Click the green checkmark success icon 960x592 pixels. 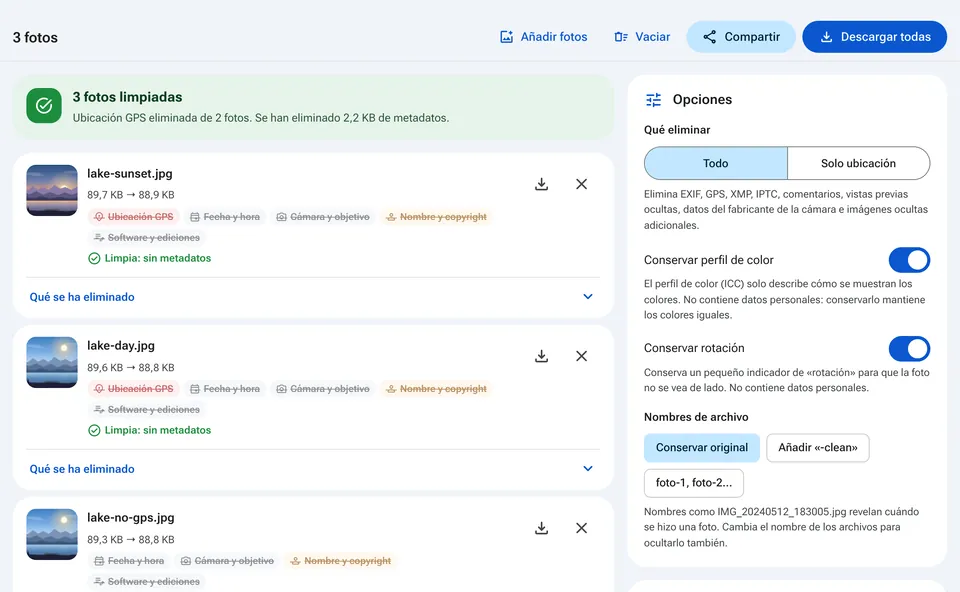(44, 106)
